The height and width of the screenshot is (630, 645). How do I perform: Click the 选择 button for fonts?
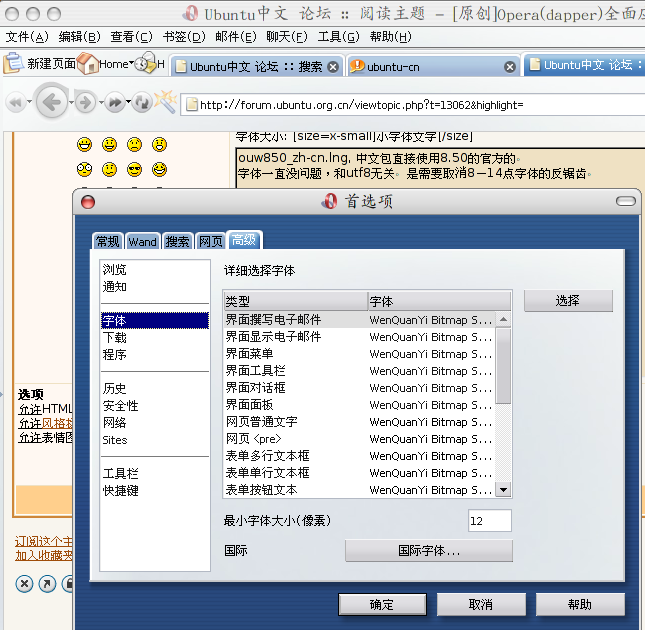tap(568, 301)
